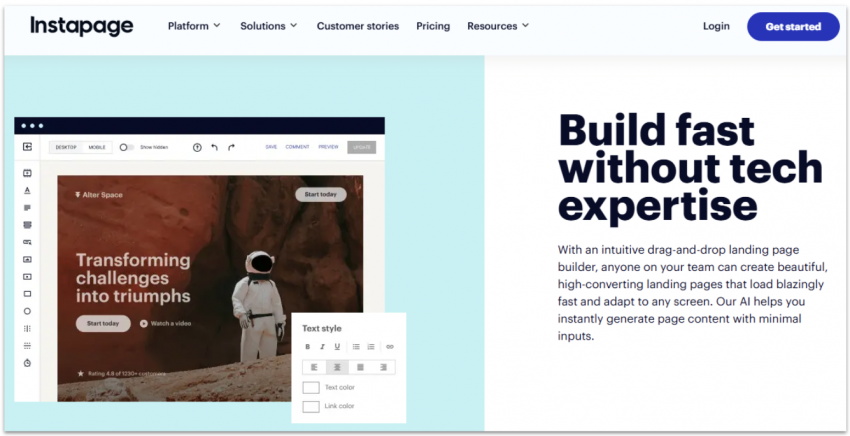Open Customer stories page
This screenshot has width=850, height=436.
click(x=358, y=26)
